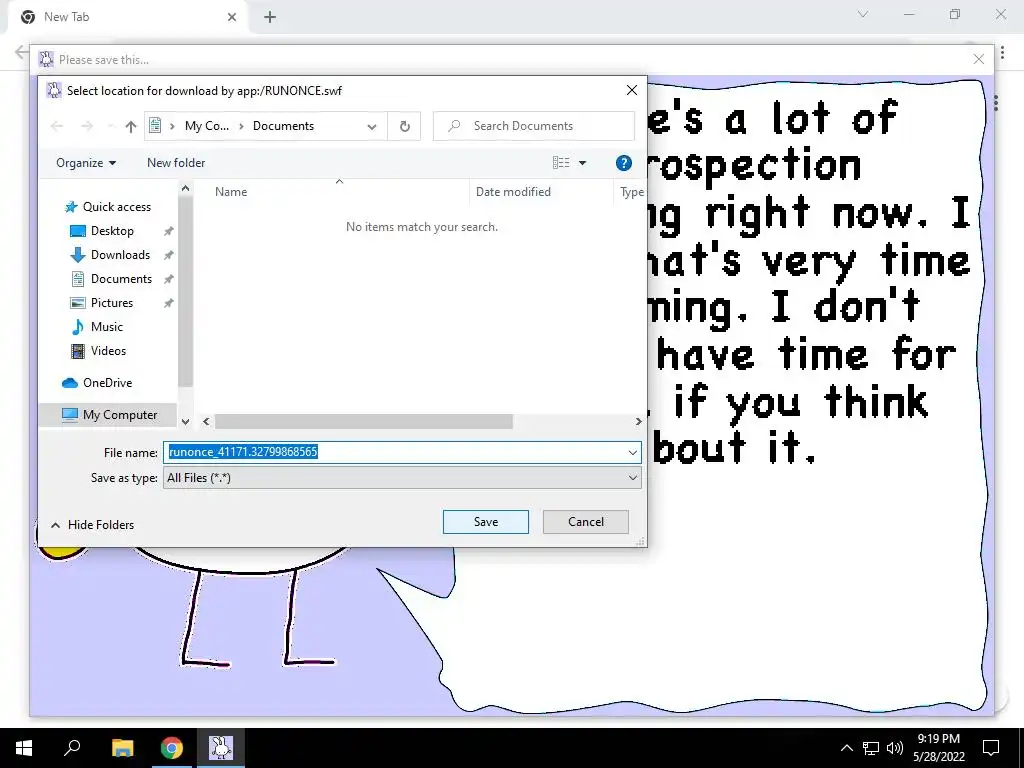
Task: Show hidden system tray icons
Action: point(846,748)
